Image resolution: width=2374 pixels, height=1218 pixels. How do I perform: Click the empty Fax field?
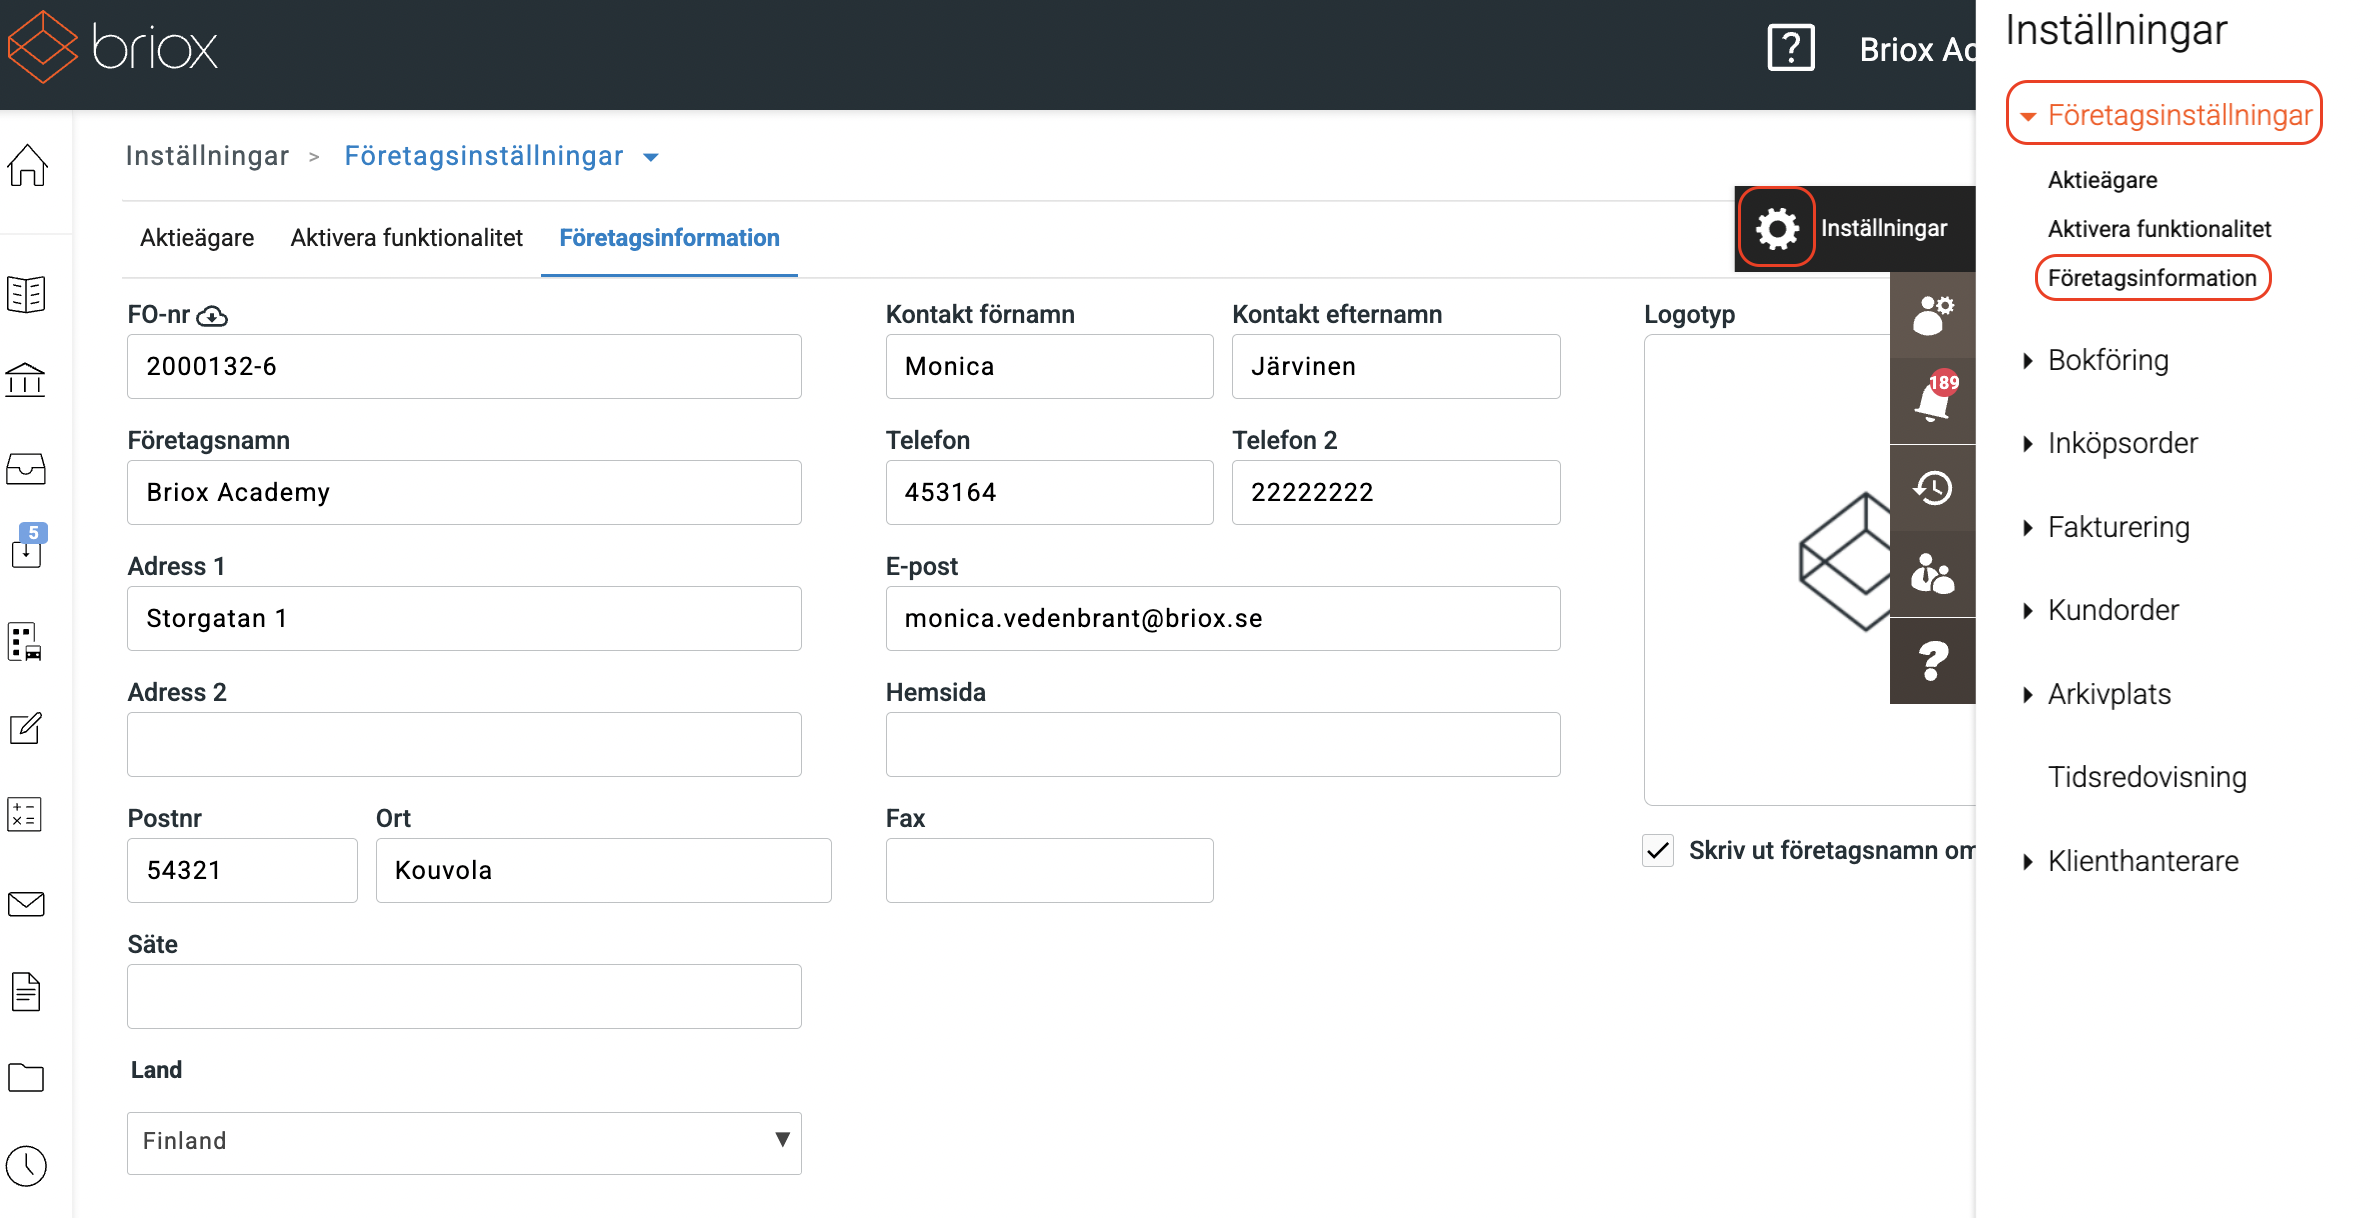[x=1049, y=870]
